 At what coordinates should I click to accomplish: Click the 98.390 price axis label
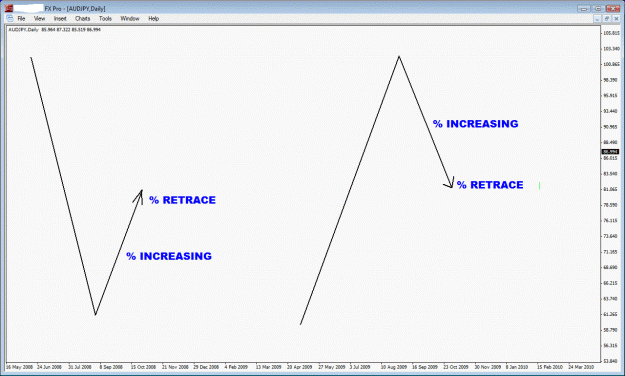611,80
